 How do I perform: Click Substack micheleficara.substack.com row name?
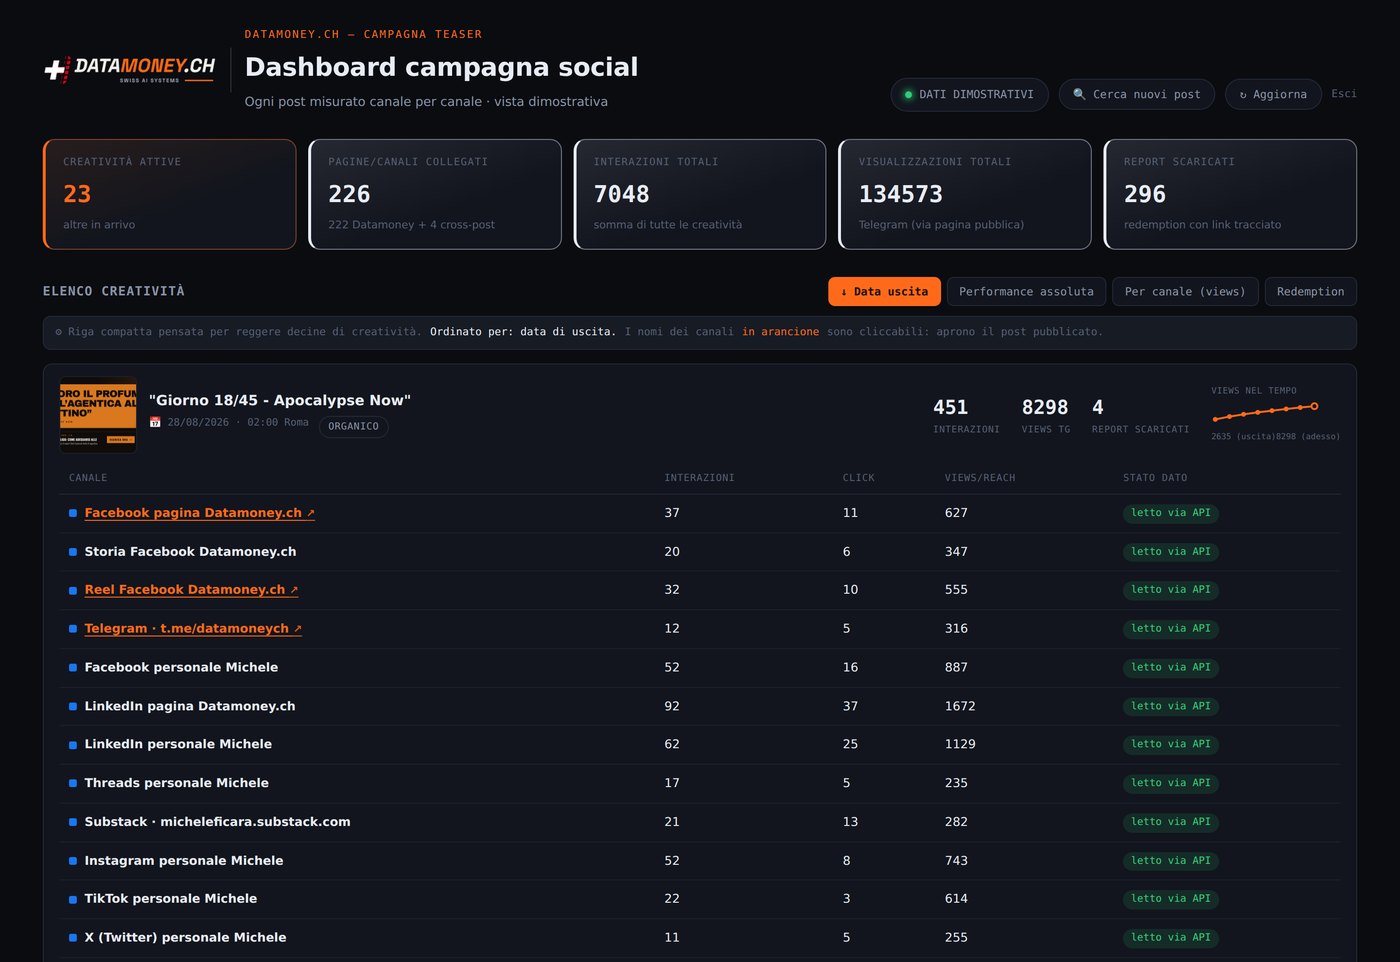point(217,823)
